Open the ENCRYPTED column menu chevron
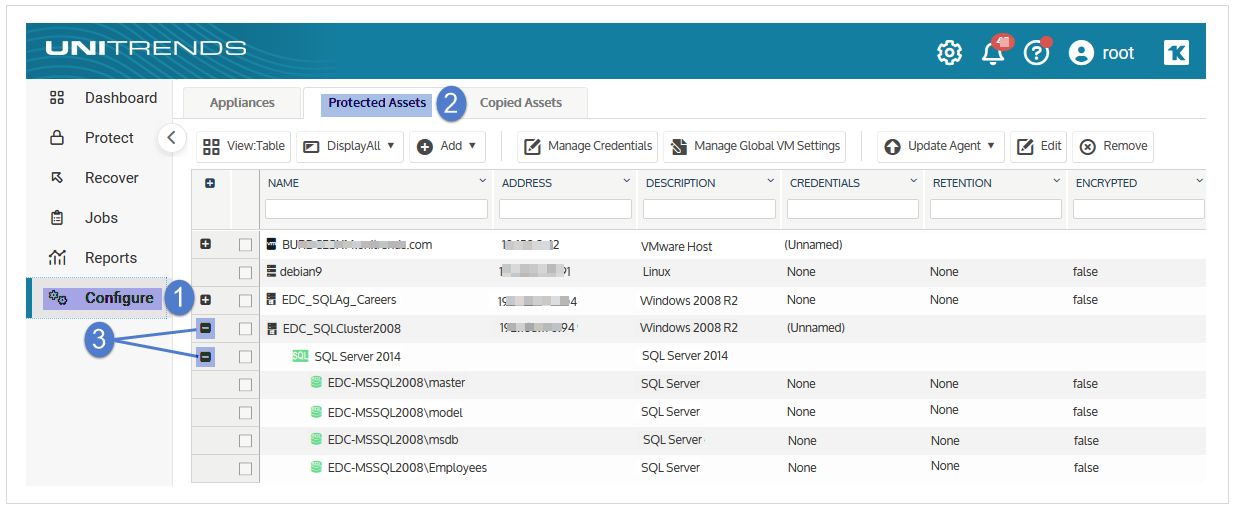The height and width of the screenshot is (521, 1249). (x=1199, y=181)
